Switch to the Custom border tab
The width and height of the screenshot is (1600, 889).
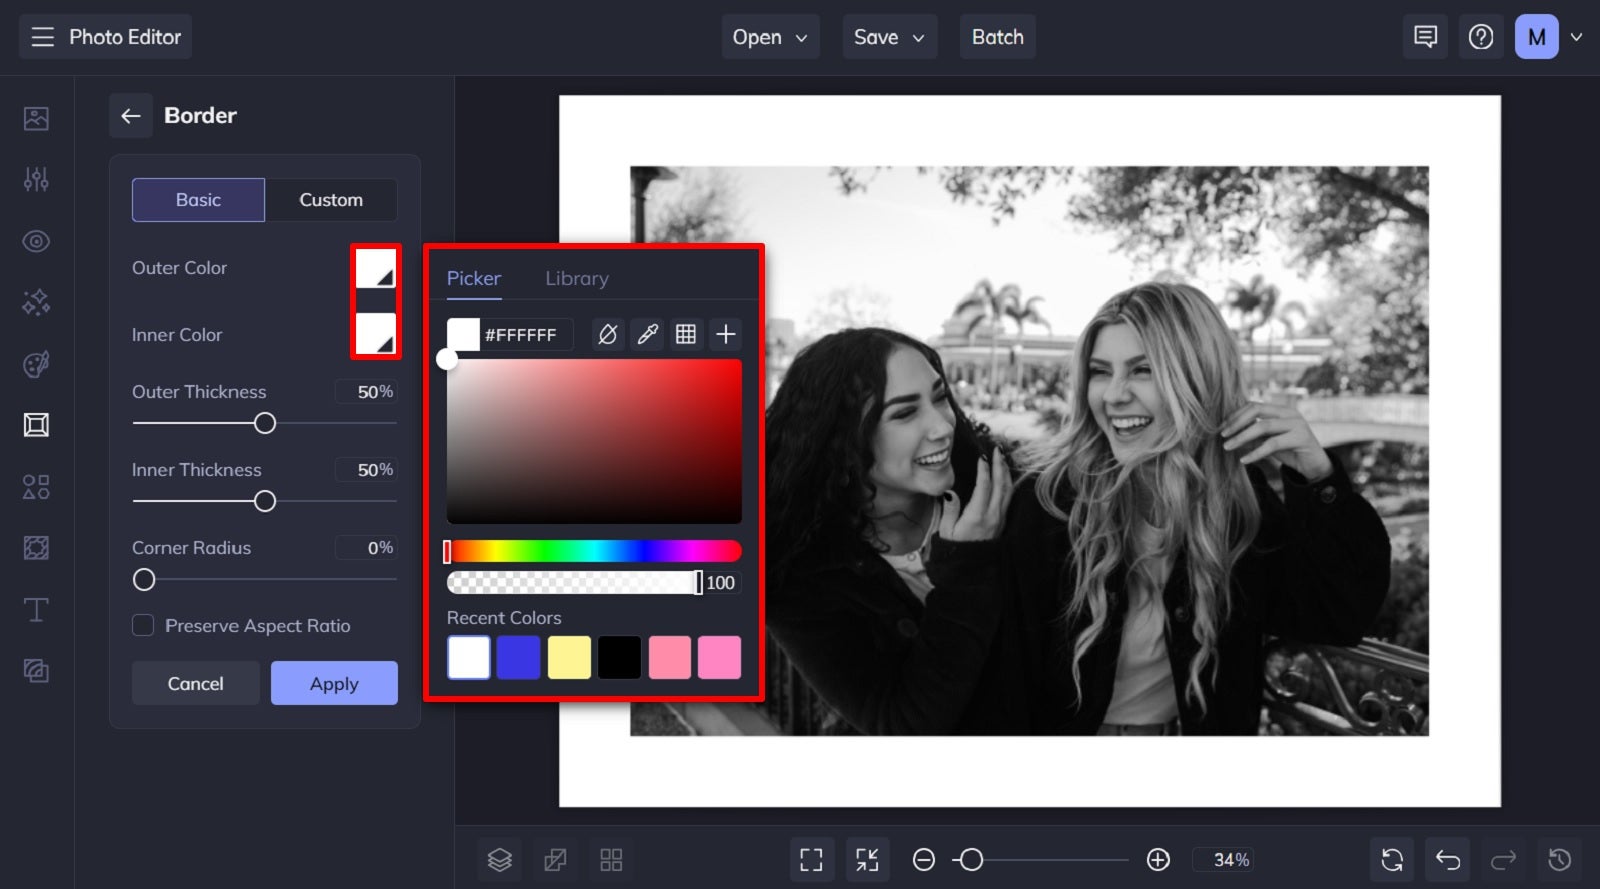331,200
